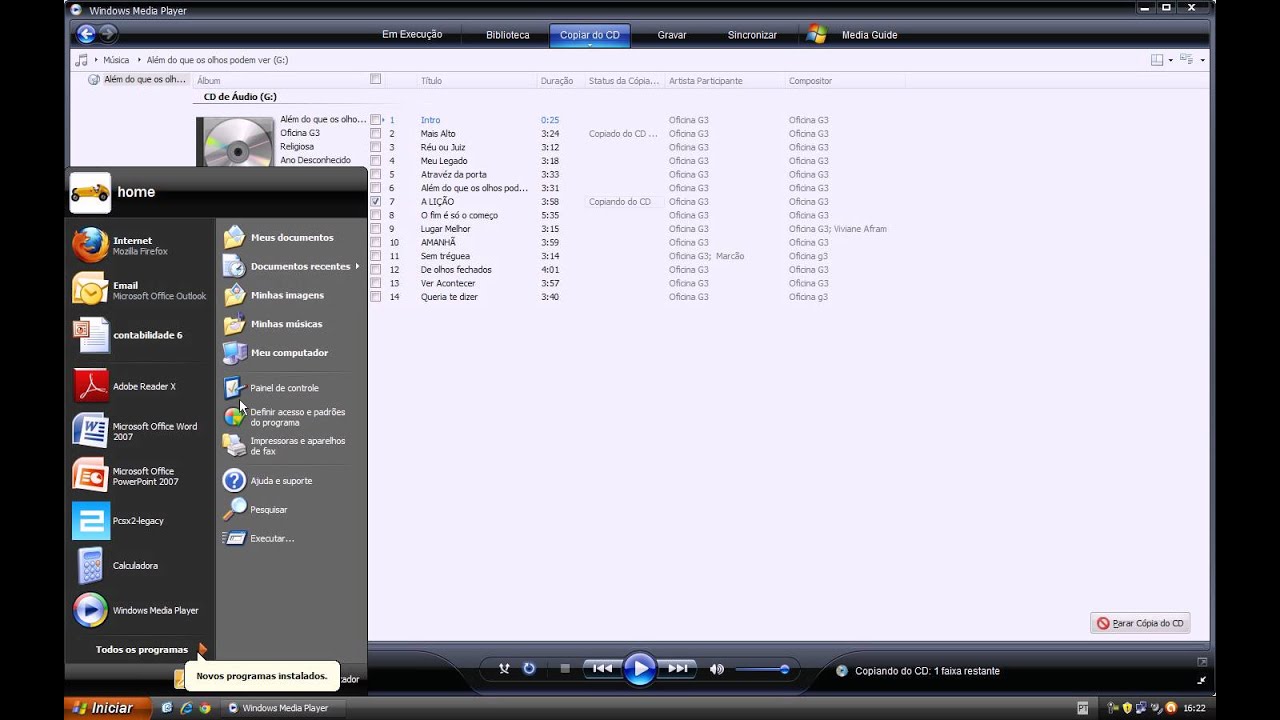
Task: Open the Gravar tab
Action: pyautogui.click(x=672, y=35)
